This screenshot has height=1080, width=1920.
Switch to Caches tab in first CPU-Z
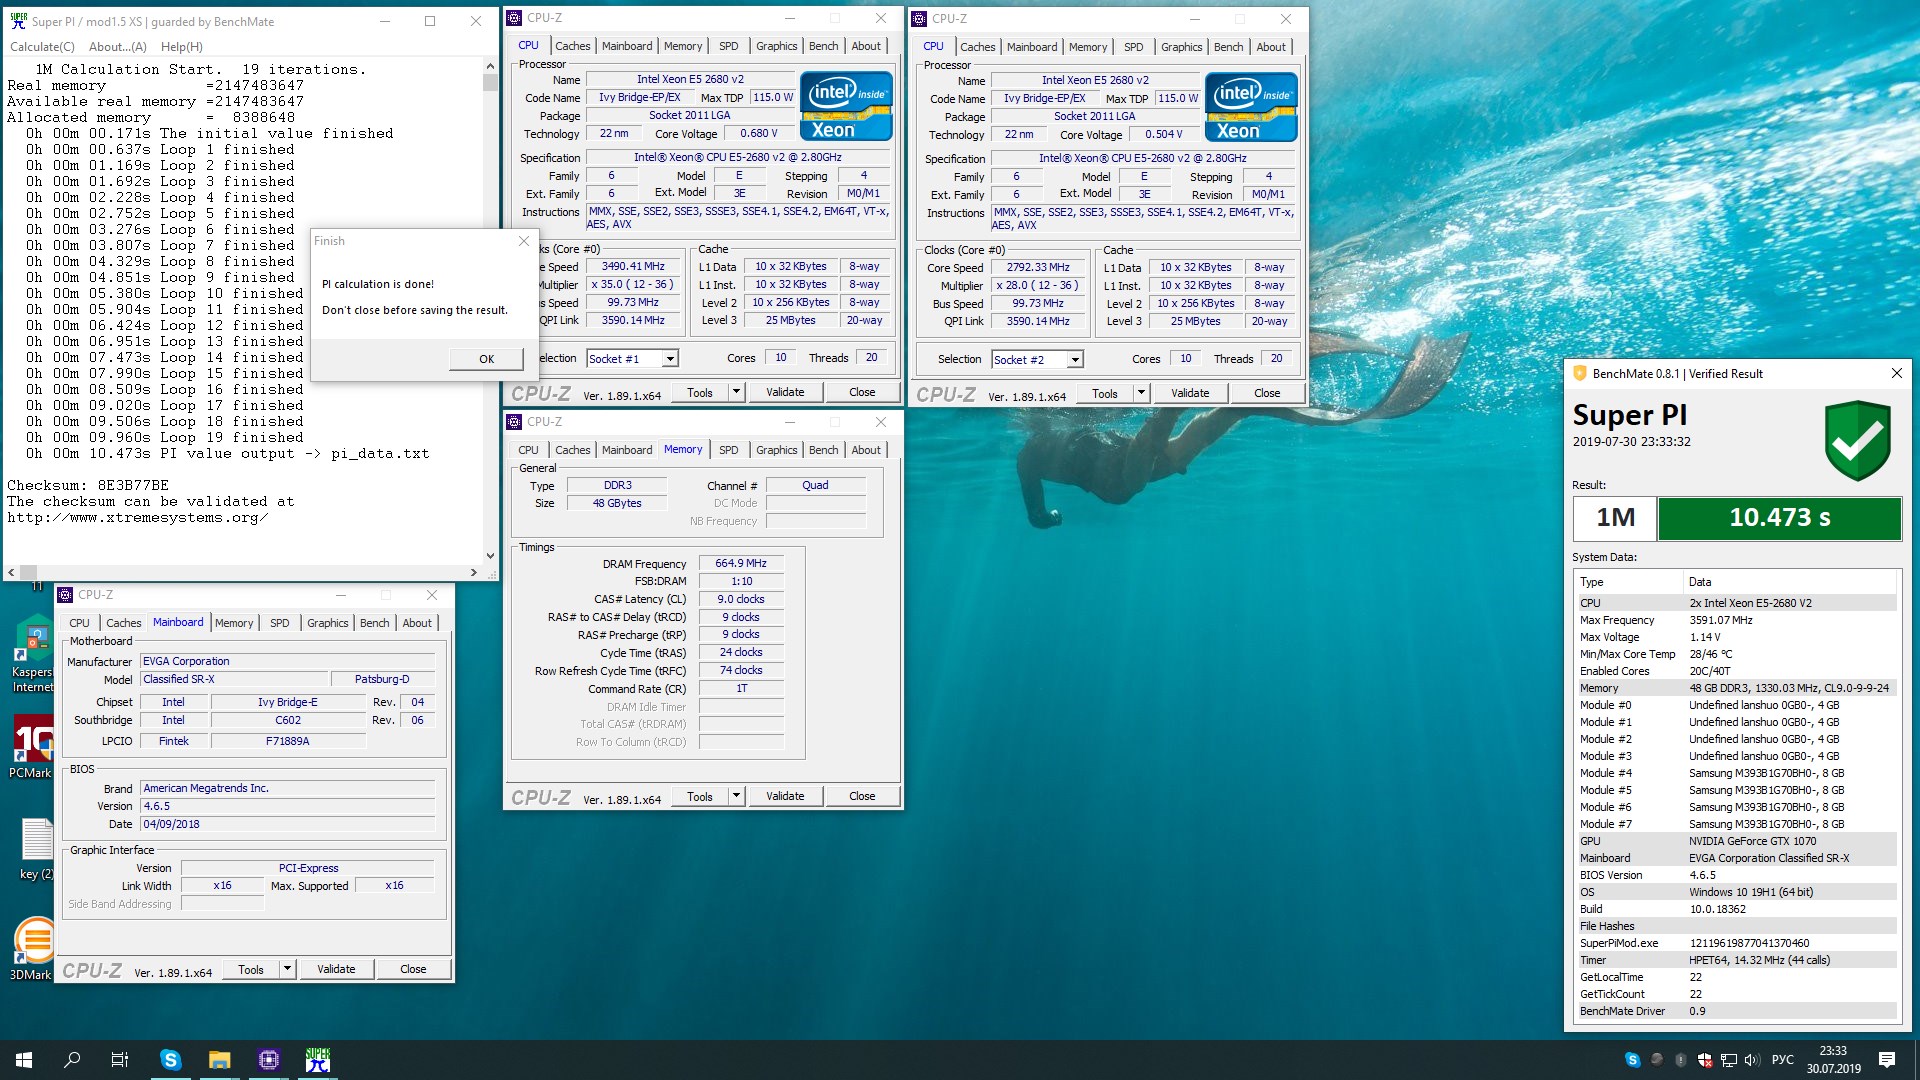point(573,46)
